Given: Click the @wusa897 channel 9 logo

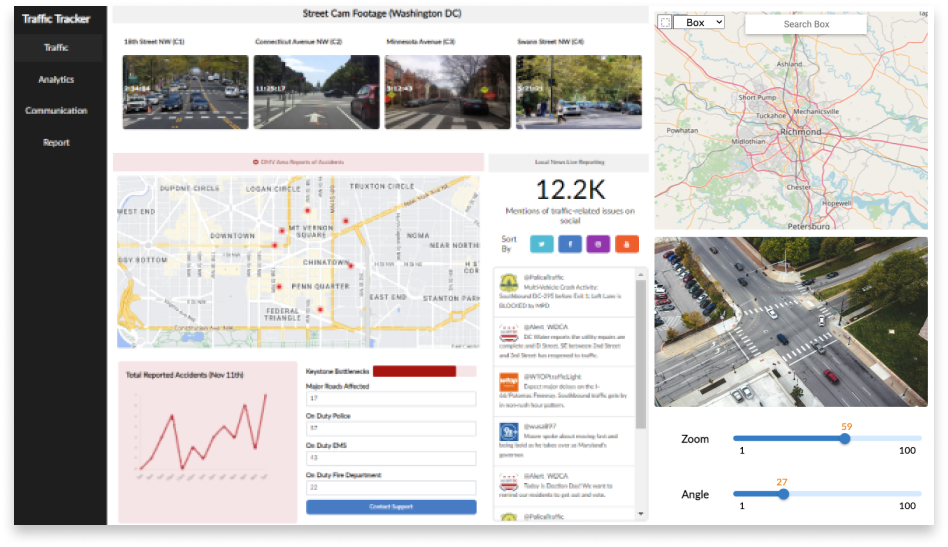Looking at the screenshot, I should (508, 432).
